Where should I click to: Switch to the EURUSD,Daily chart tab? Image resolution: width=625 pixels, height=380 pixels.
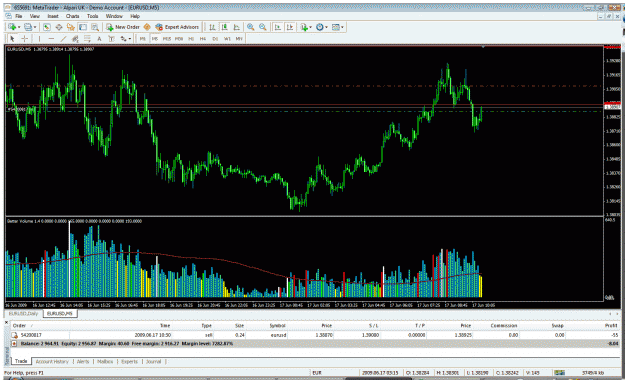tap(24, 314)
